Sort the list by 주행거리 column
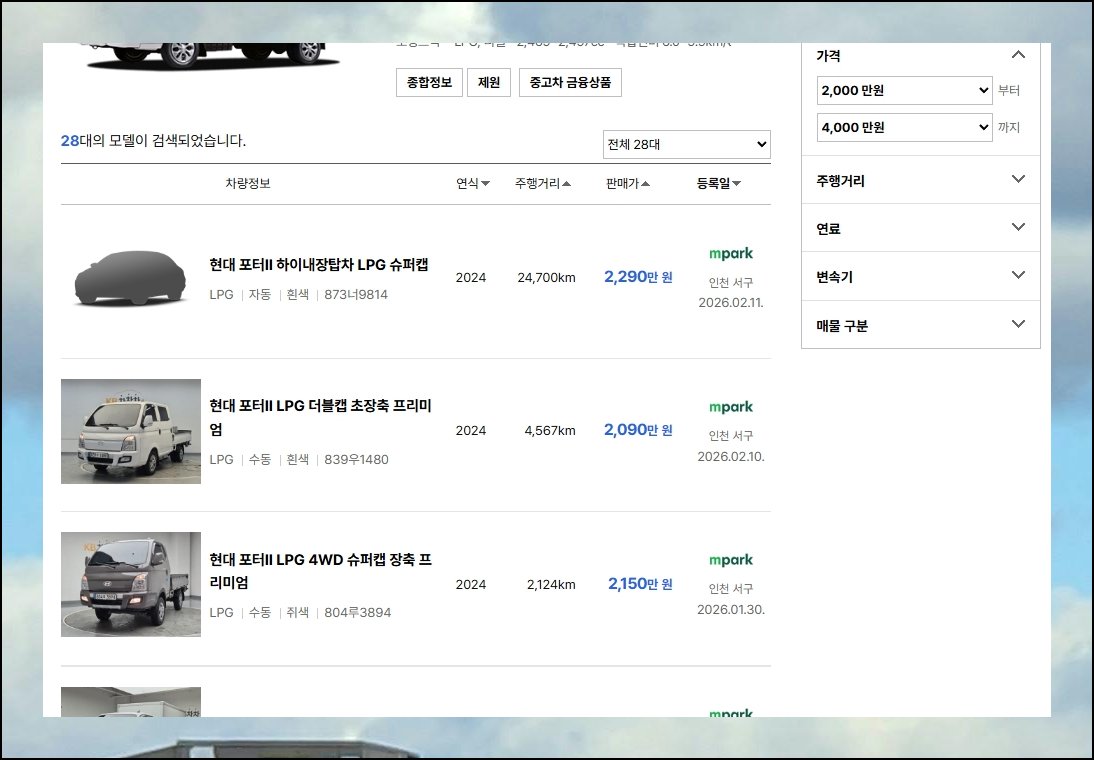The height and width of the screenshot is (760, 1094). click(x=543, y=184)
